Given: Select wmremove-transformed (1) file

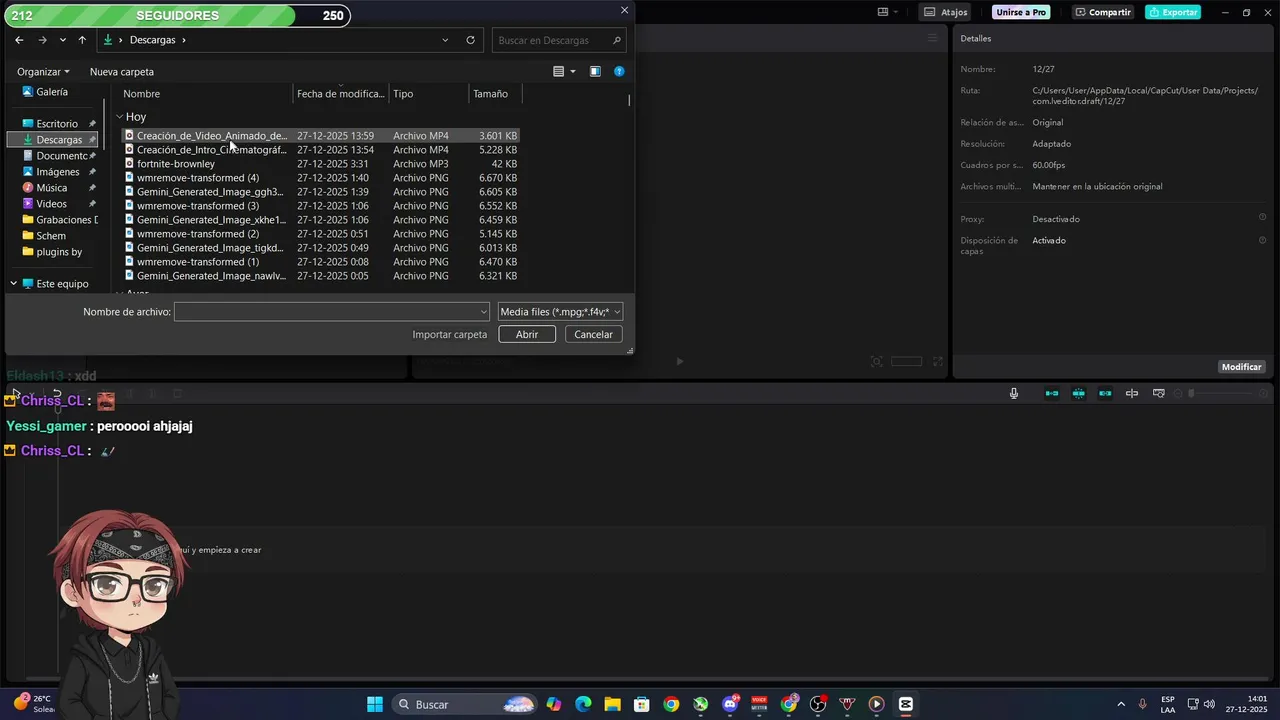Looking at the screenshot, I should click(x=321, y=262).
